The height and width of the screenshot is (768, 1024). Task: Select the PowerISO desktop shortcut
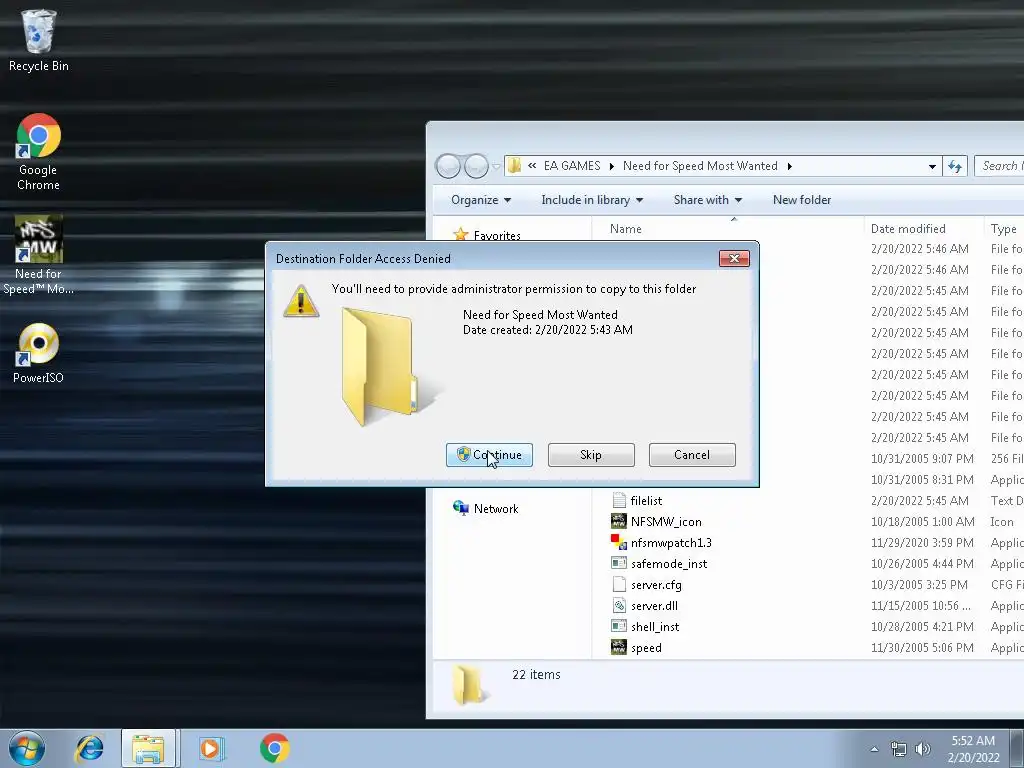click(x=39, y=353)
